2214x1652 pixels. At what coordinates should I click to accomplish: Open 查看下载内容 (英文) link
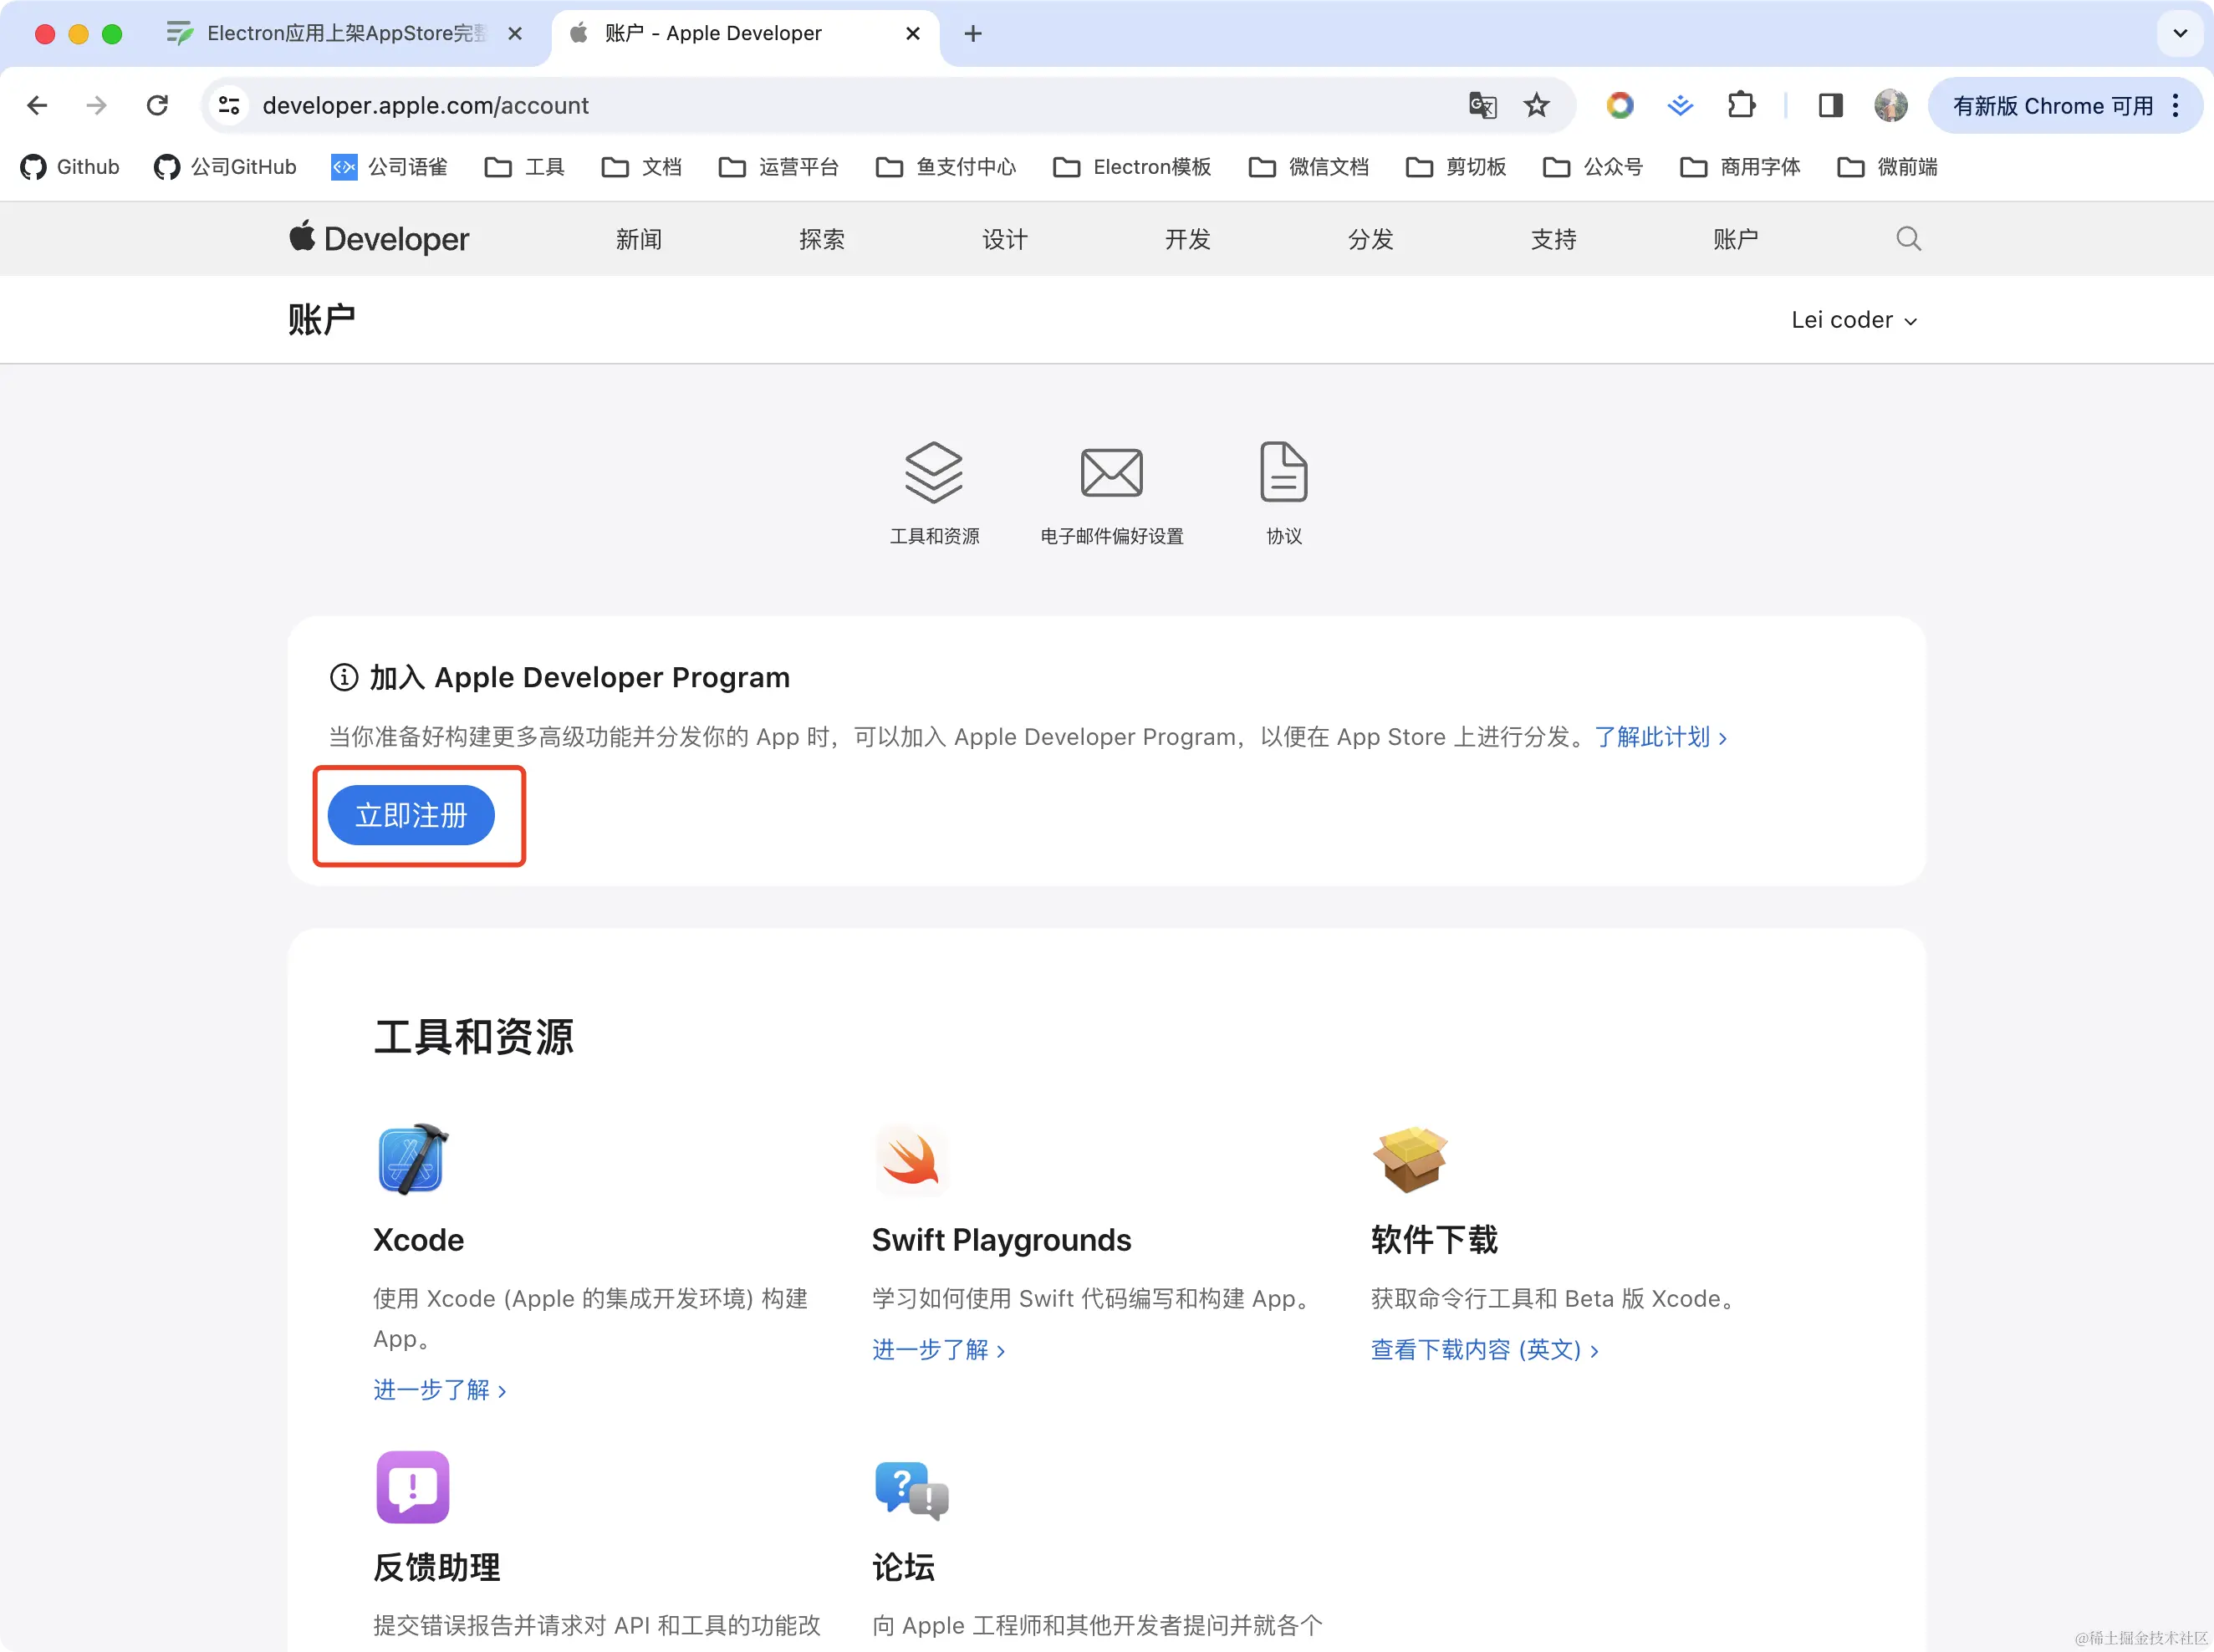[x=1485, y=1349]
